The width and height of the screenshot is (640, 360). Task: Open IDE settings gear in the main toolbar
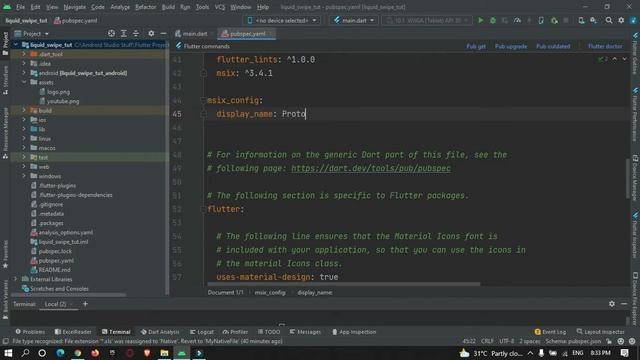point(621,20)
